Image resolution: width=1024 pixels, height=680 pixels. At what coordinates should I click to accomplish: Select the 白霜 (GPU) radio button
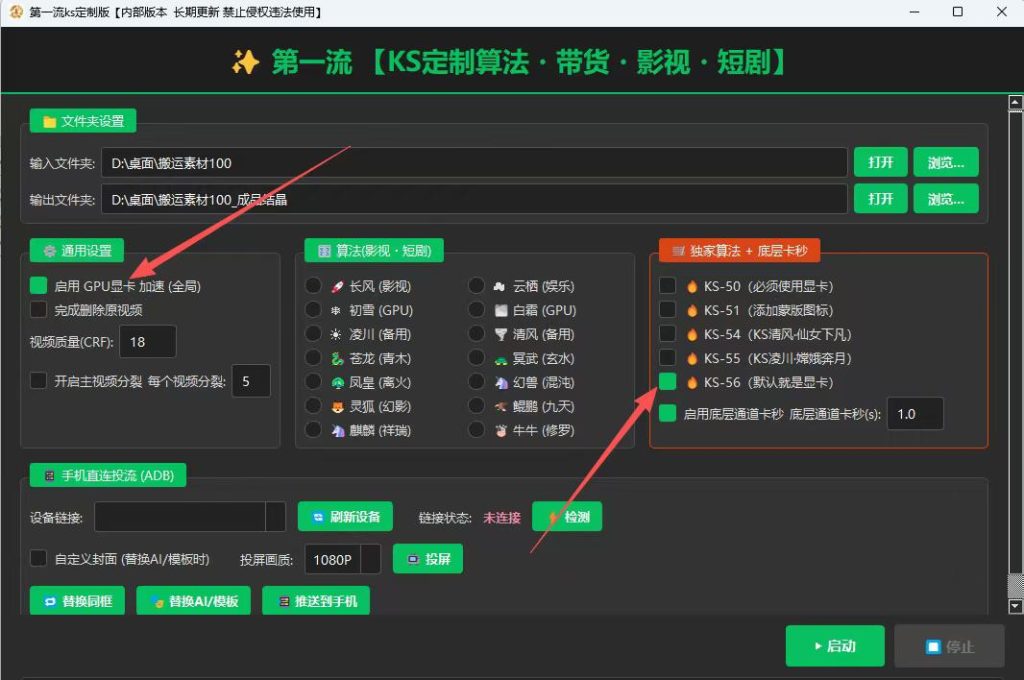pyautogui.click(x=477, y=310)
